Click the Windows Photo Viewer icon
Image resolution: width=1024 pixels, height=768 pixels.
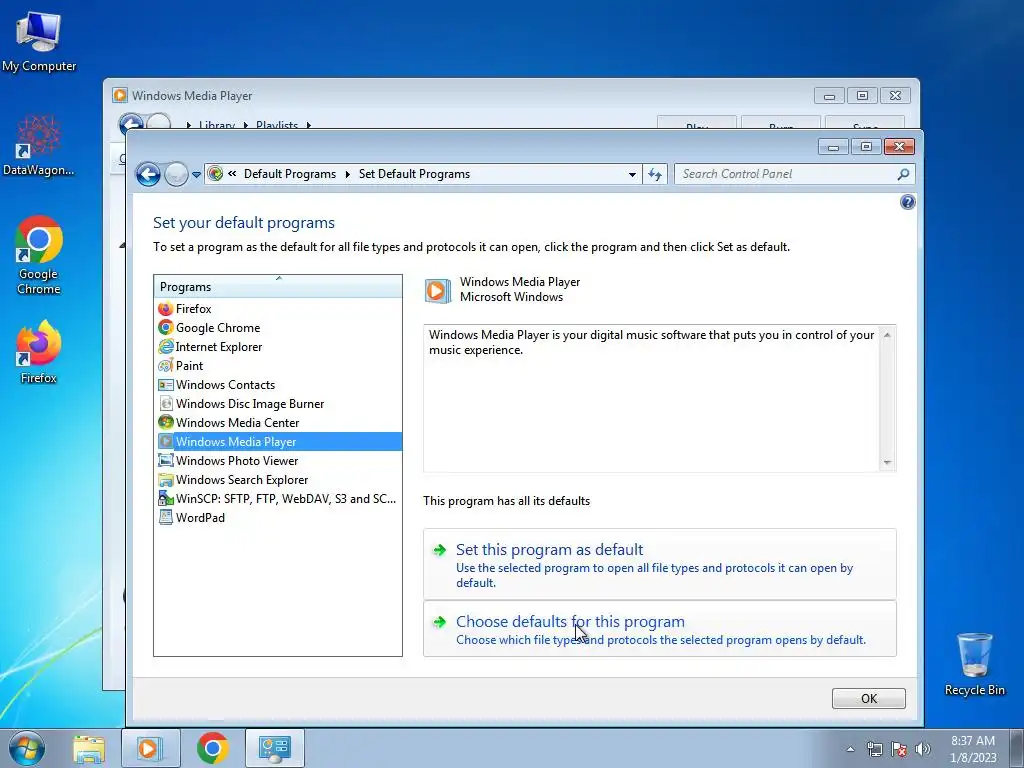click(x=166, y=460)
